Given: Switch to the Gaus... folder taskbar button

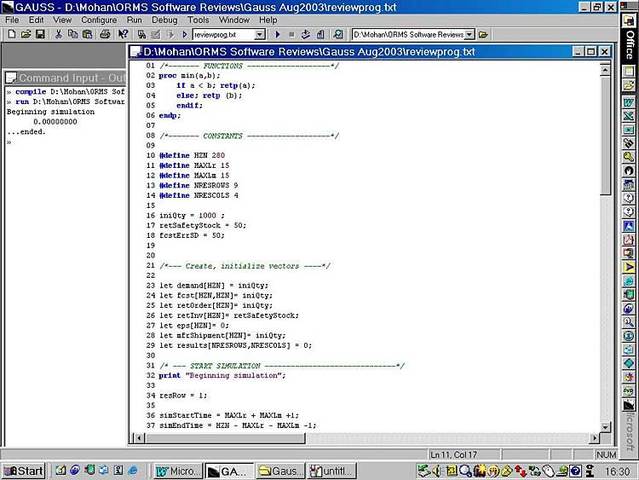Looking at the screenshot, I should point(280,471).
